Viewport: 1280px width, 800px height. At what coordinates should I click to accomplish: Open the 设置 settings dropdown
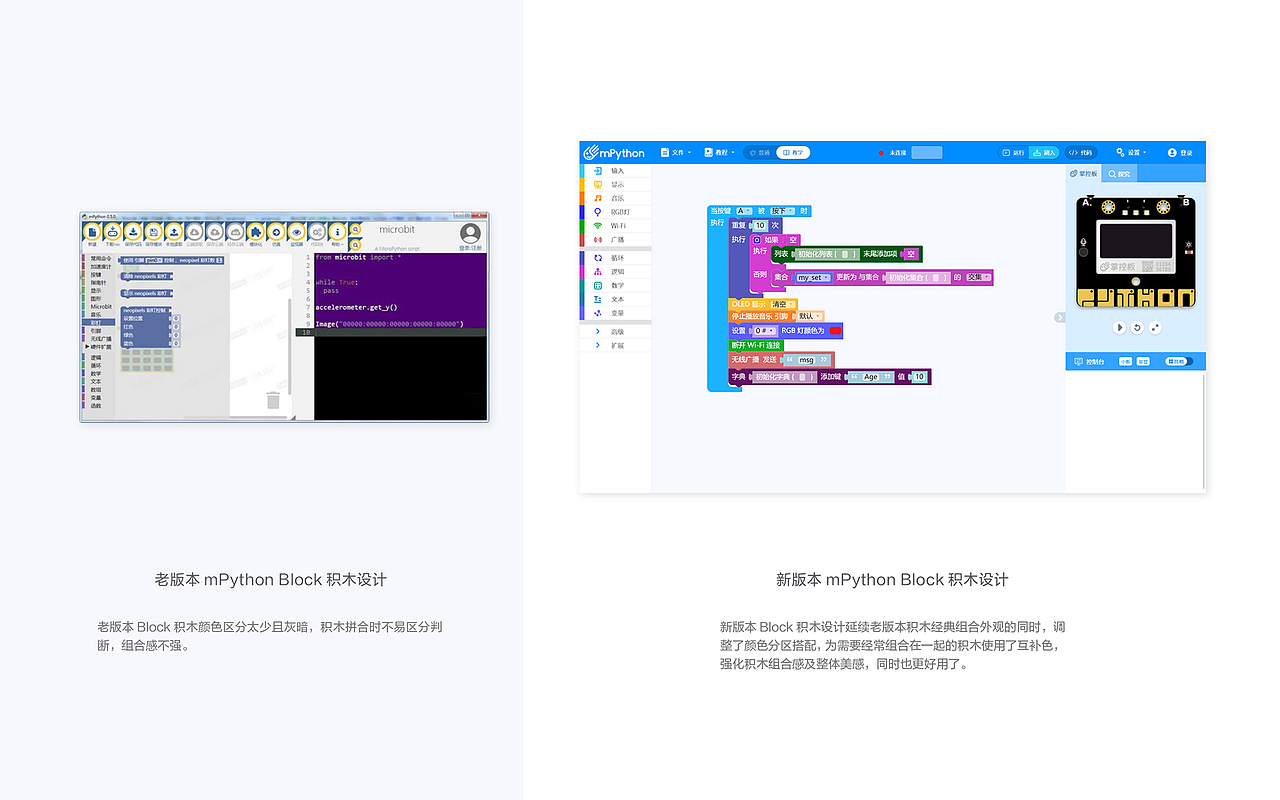1131,152
